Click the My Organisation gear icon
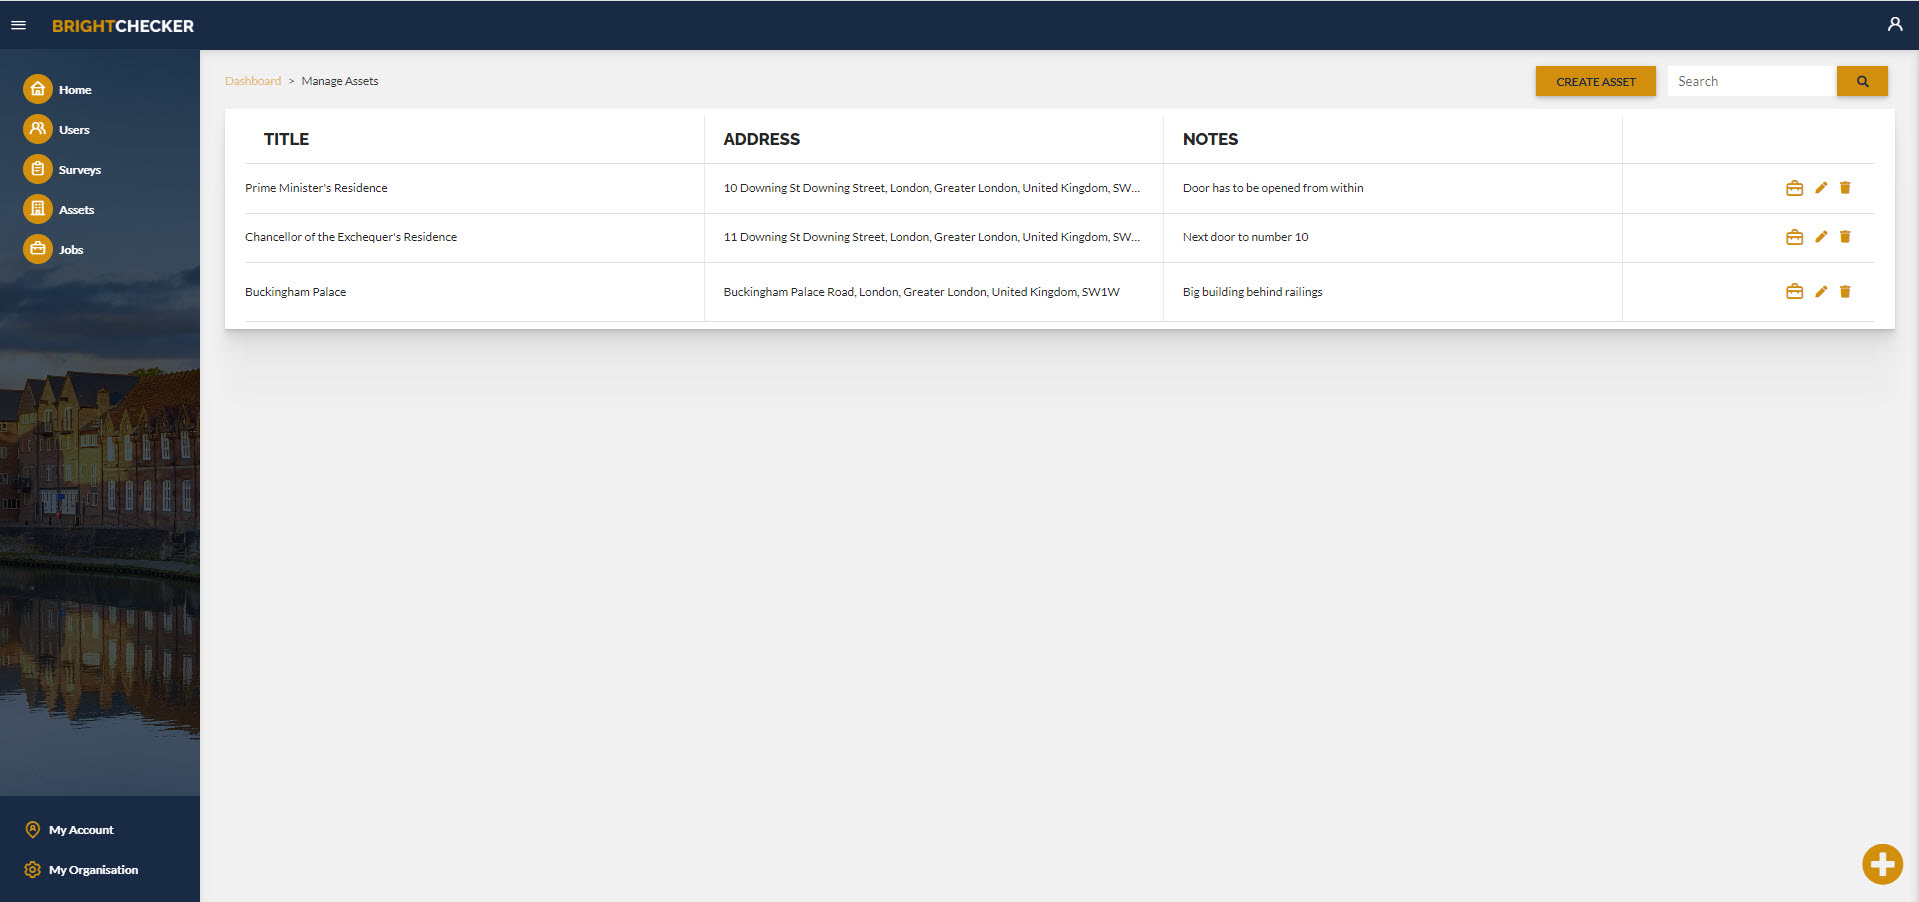This screenshot has width=1919, height=902. pyautogui.click(x=32, y=870)
